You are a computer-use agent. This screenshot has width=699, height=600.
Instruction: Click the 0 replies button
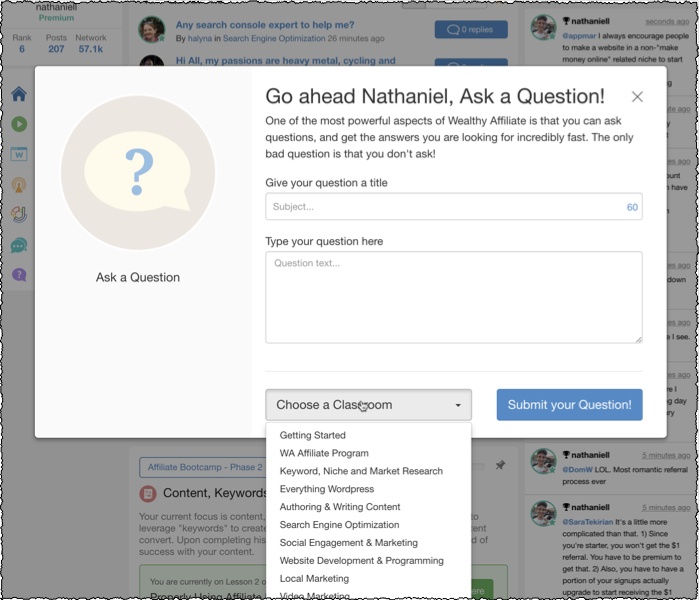[471, 29]
